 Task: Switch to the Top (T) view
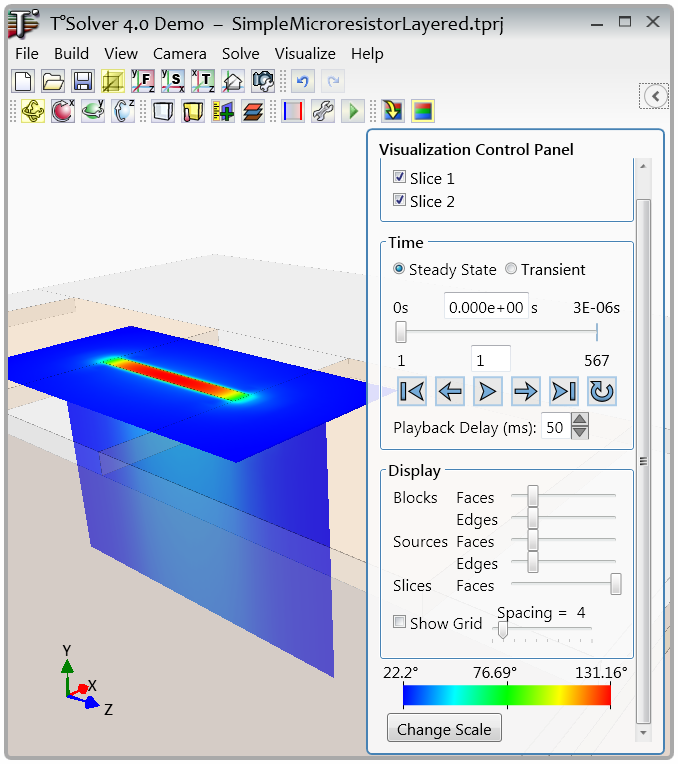[x=203, y=81]
